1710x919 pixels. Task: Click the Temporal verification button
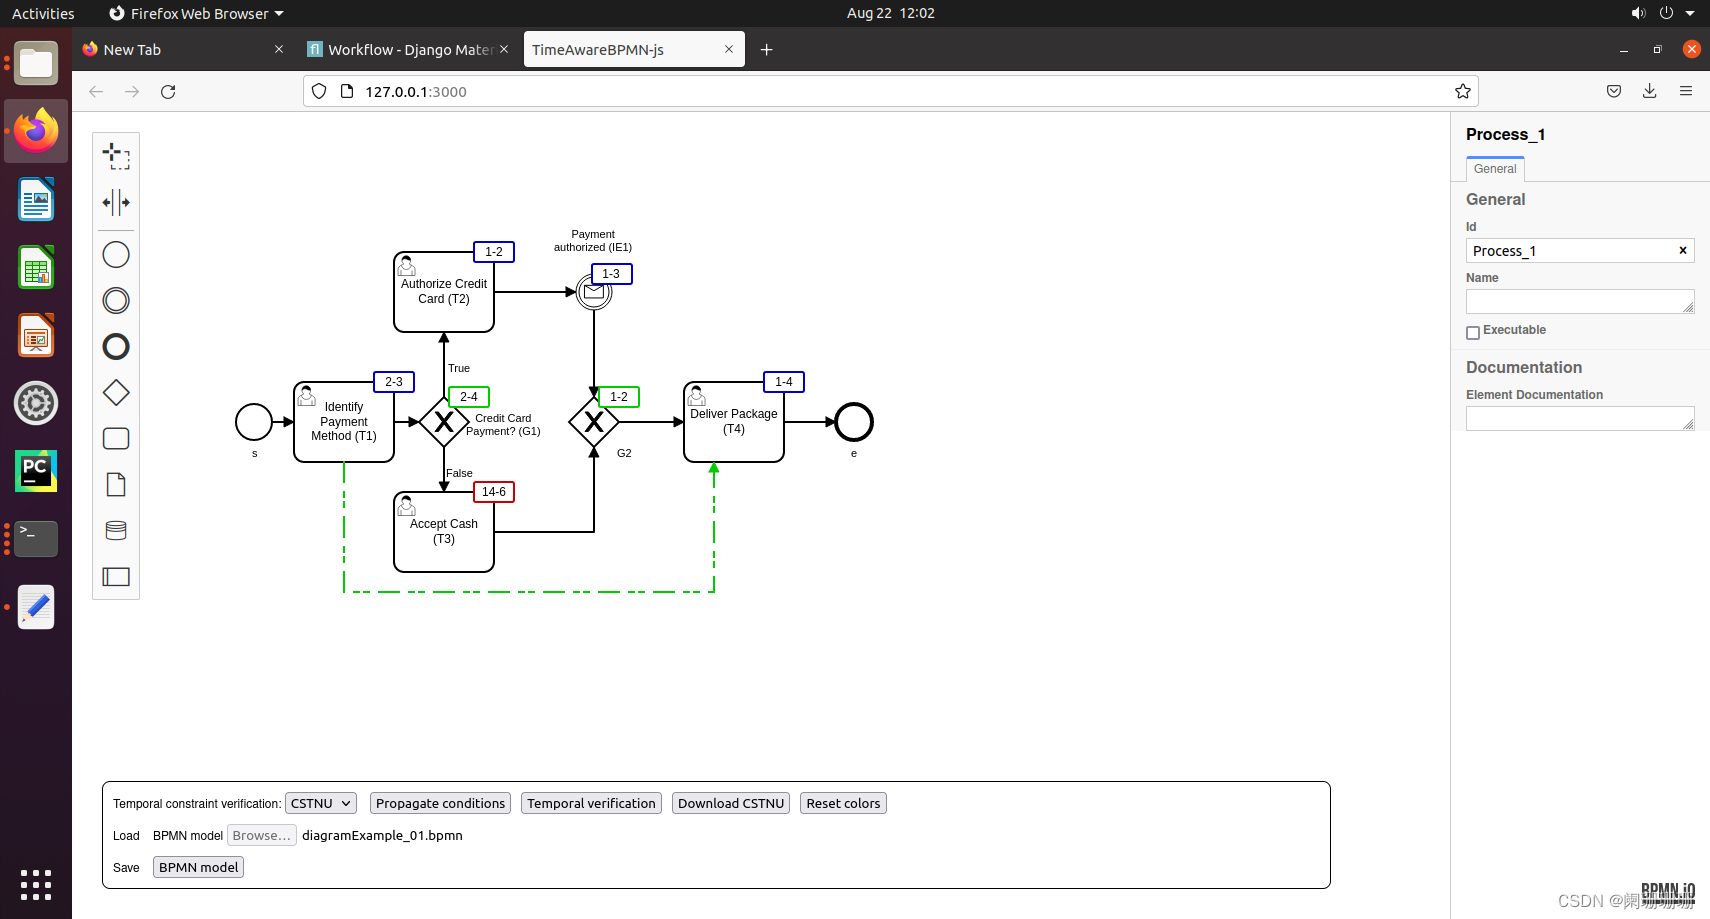(591, 803)
